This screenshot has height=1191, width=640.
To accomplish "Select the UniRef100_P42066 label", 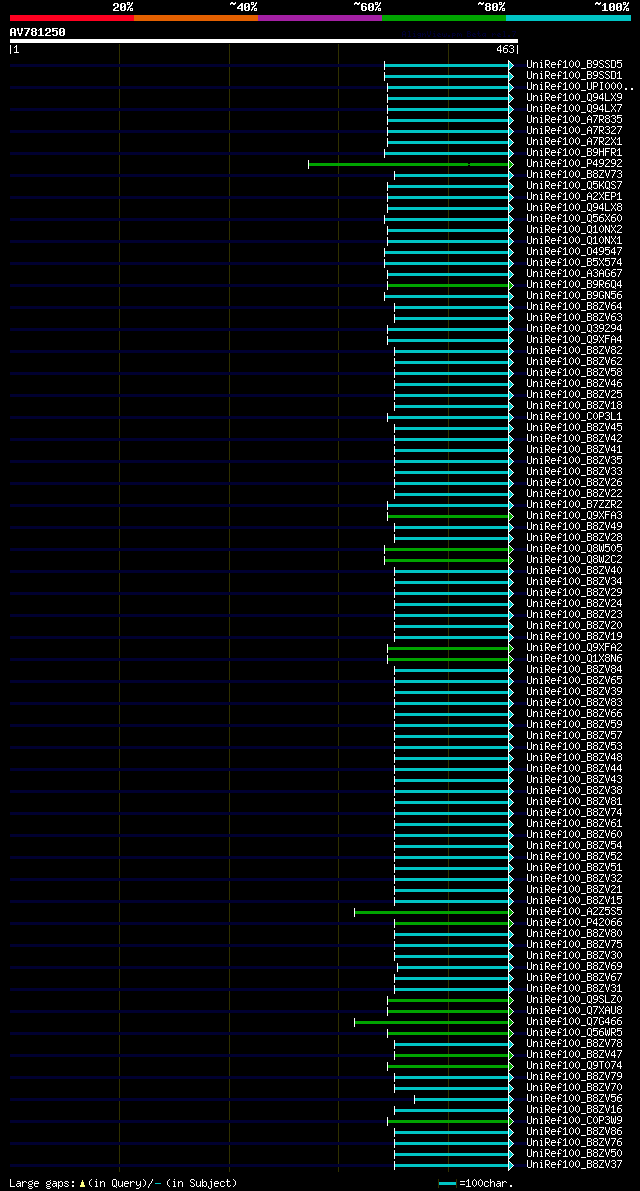I will point(574,924).
